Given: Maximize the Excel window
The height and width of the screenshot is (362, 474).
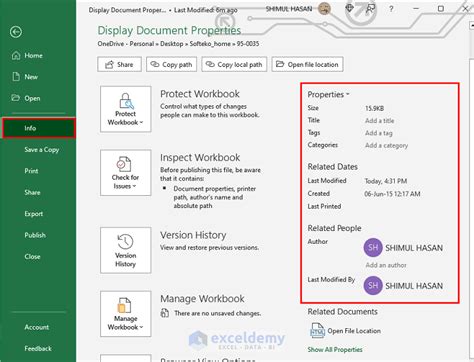Looking at the screenshot, I should 441,9.
